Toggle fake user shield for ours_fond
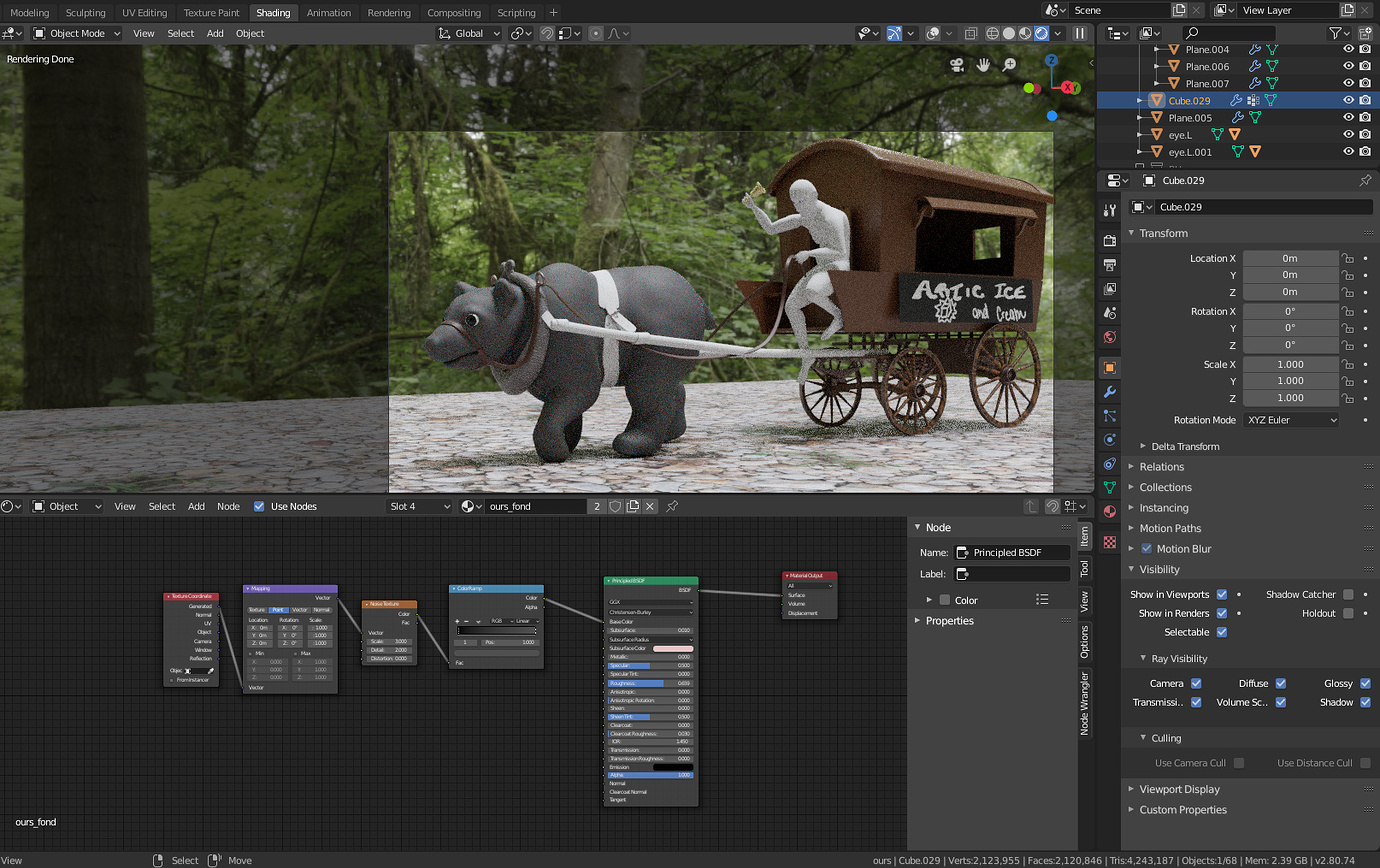This screenshot has height=868, width=1380. [x=615, y=506]
